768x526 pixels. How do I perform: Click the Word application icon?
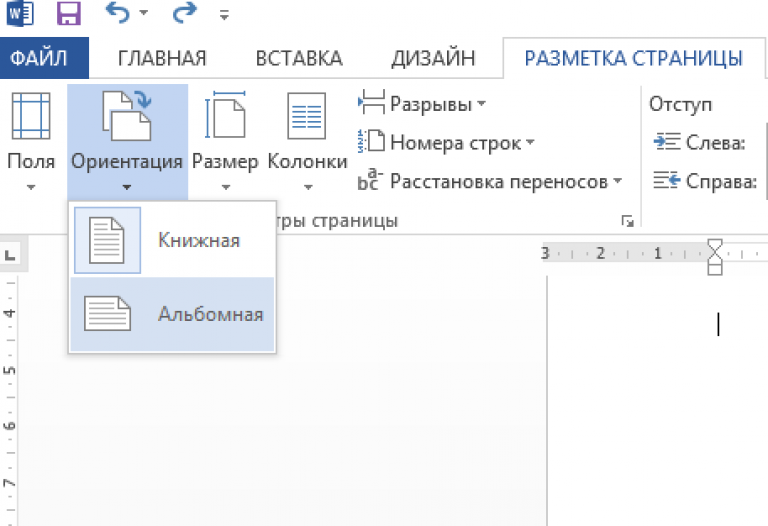20,13
